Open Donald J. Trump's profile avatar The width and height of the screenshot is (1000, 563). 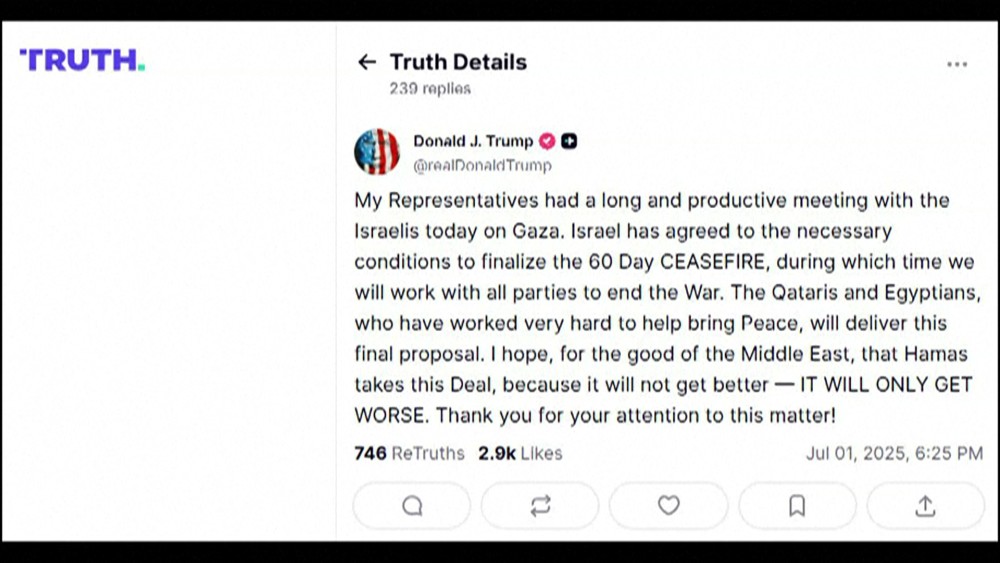[377, 152]
